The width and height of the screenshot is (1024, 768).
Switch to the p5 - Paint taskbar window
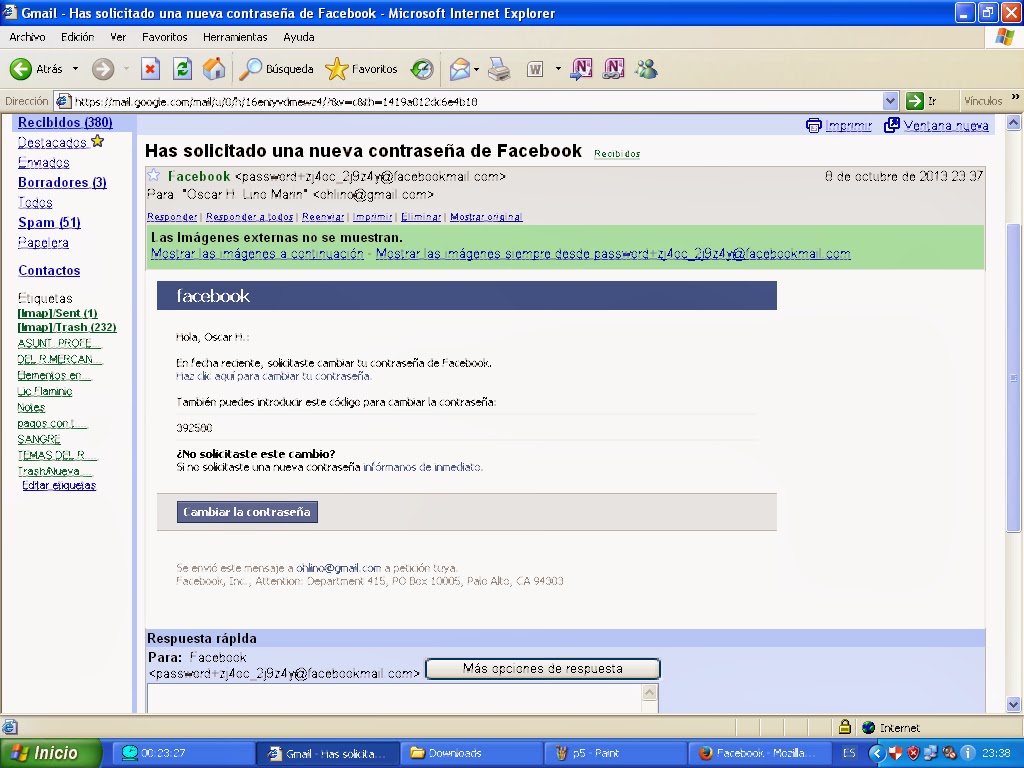coord(615,753)
